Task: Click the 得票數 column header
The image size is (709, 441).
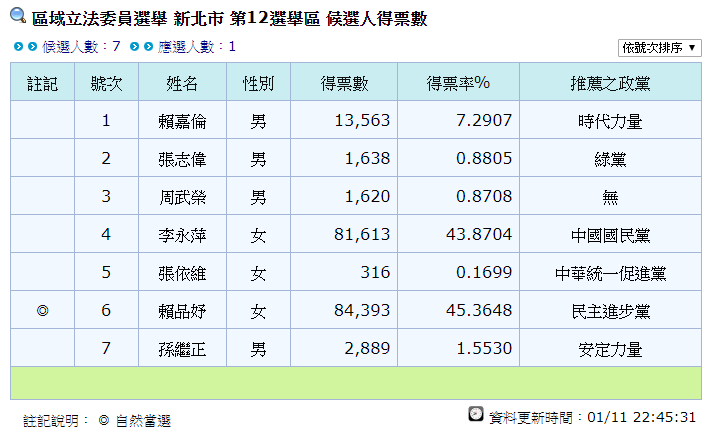Action: [344, 83]
